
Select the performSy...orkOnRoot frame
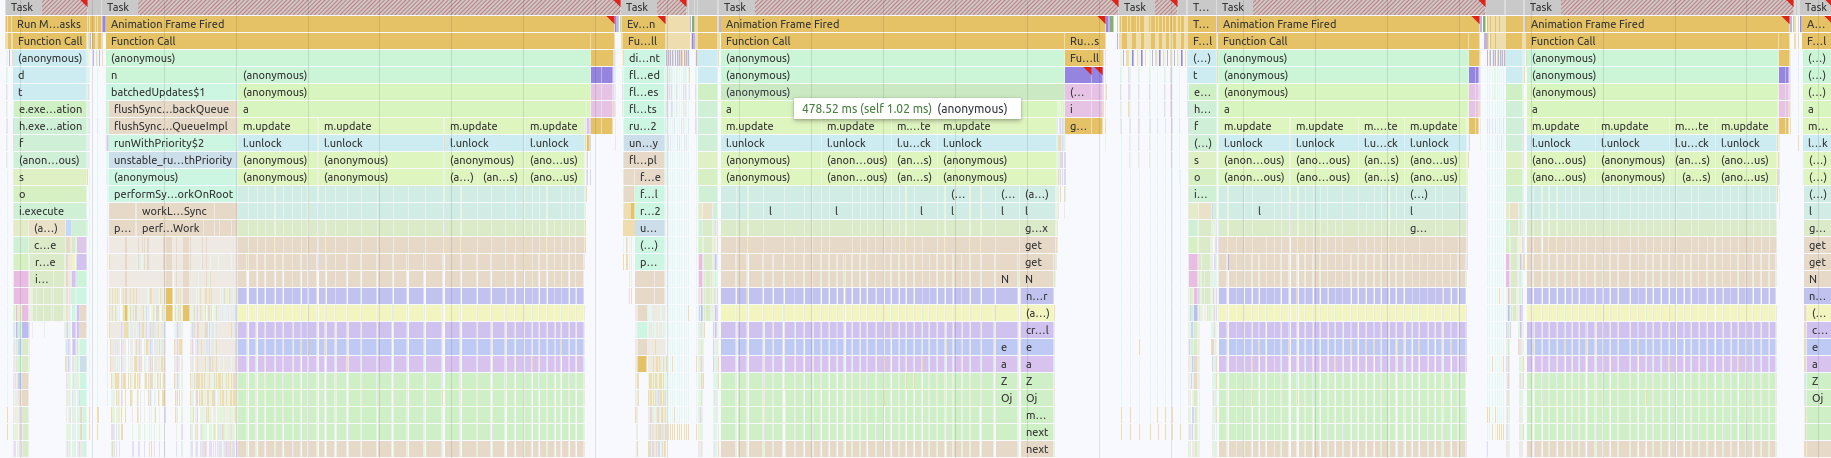(x=172, y=194)
